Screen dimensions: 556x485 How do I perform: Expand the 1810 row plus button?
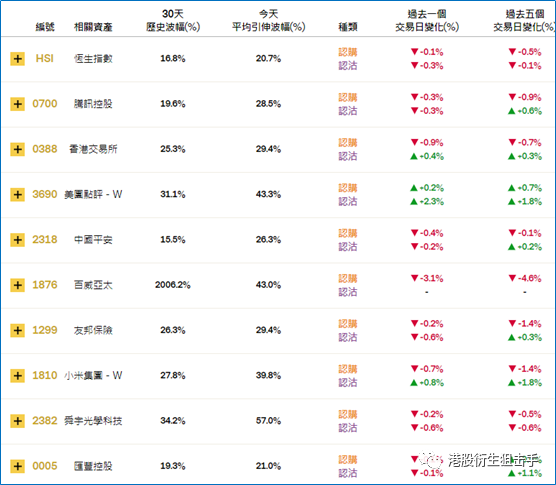tap(17, 376)
